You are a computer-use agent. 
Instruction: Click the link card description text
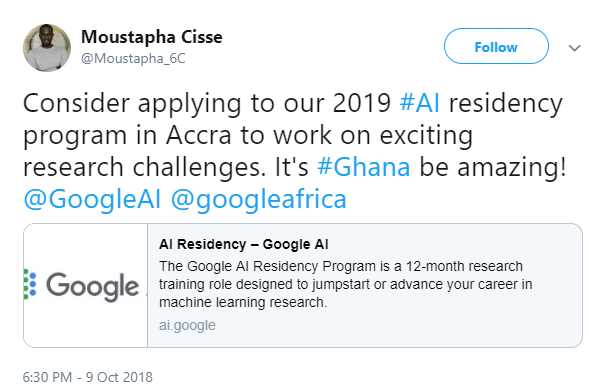tap(346, 284)
